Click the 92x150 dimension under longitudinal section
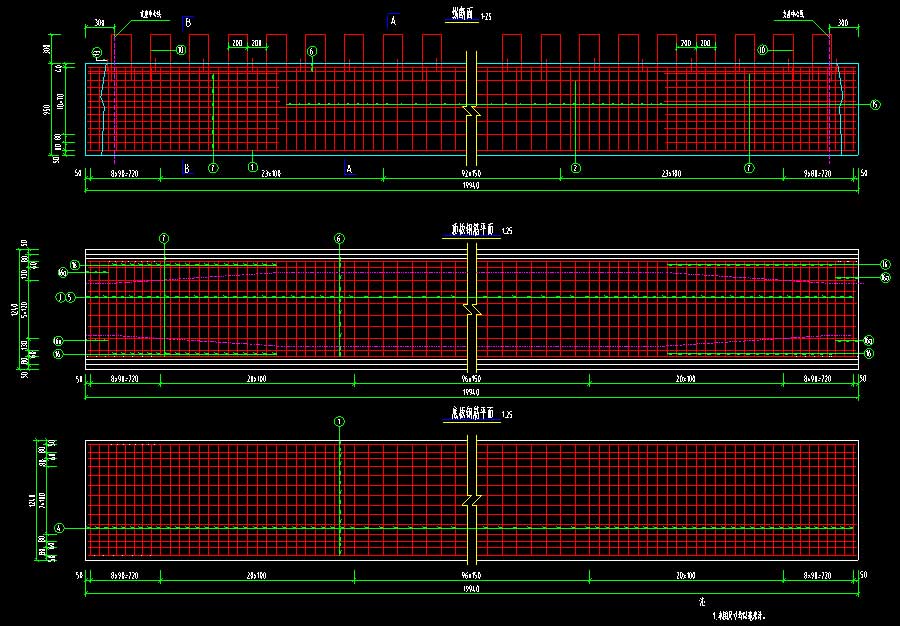Image resolution: width=900 pixels, height=626 pixels. click(x=470, y=174)
